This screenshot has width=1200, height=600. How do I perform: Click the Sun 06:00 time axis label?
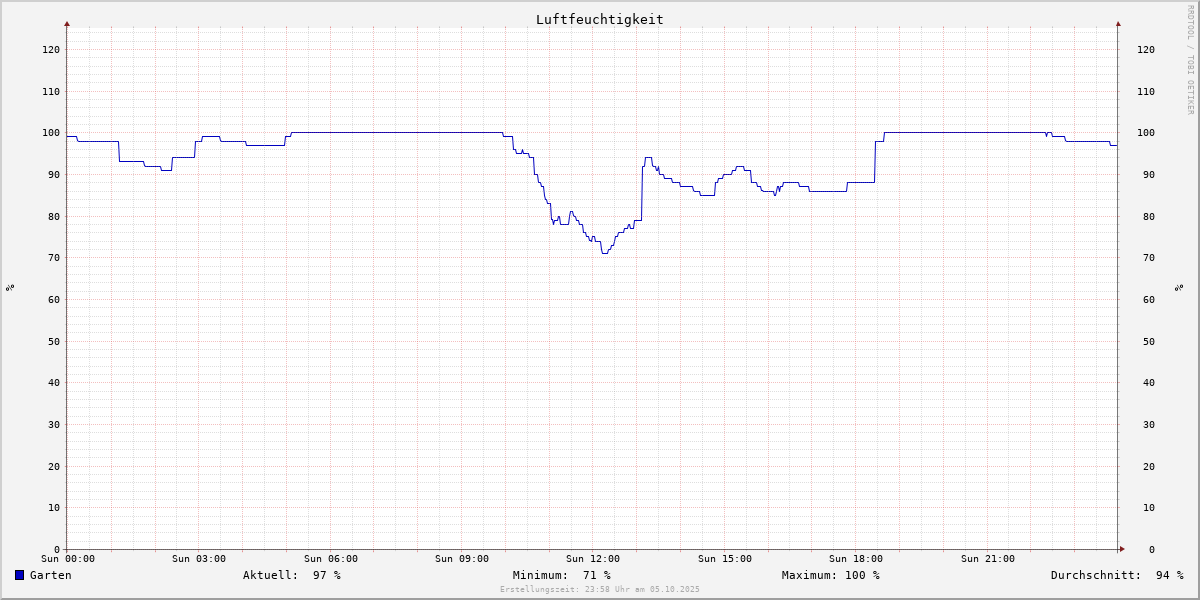[331, 559]
